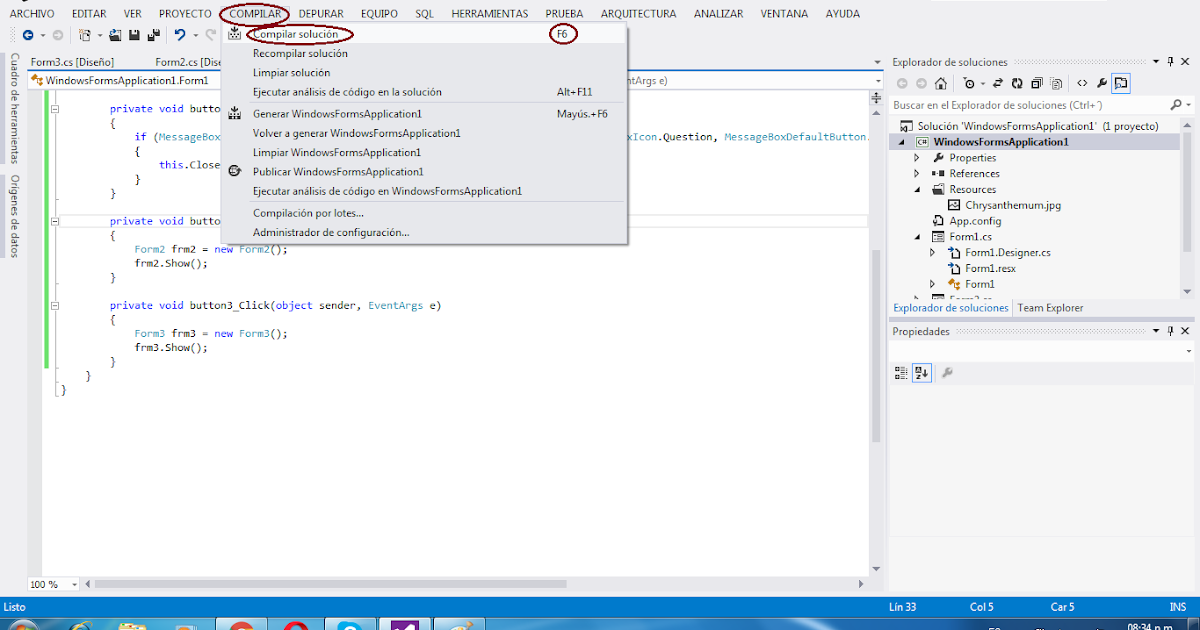This screenshot has width=1200, height=630.
Task: Click the View Code icon in Solution Explorer
Action: click(1081, 84)
